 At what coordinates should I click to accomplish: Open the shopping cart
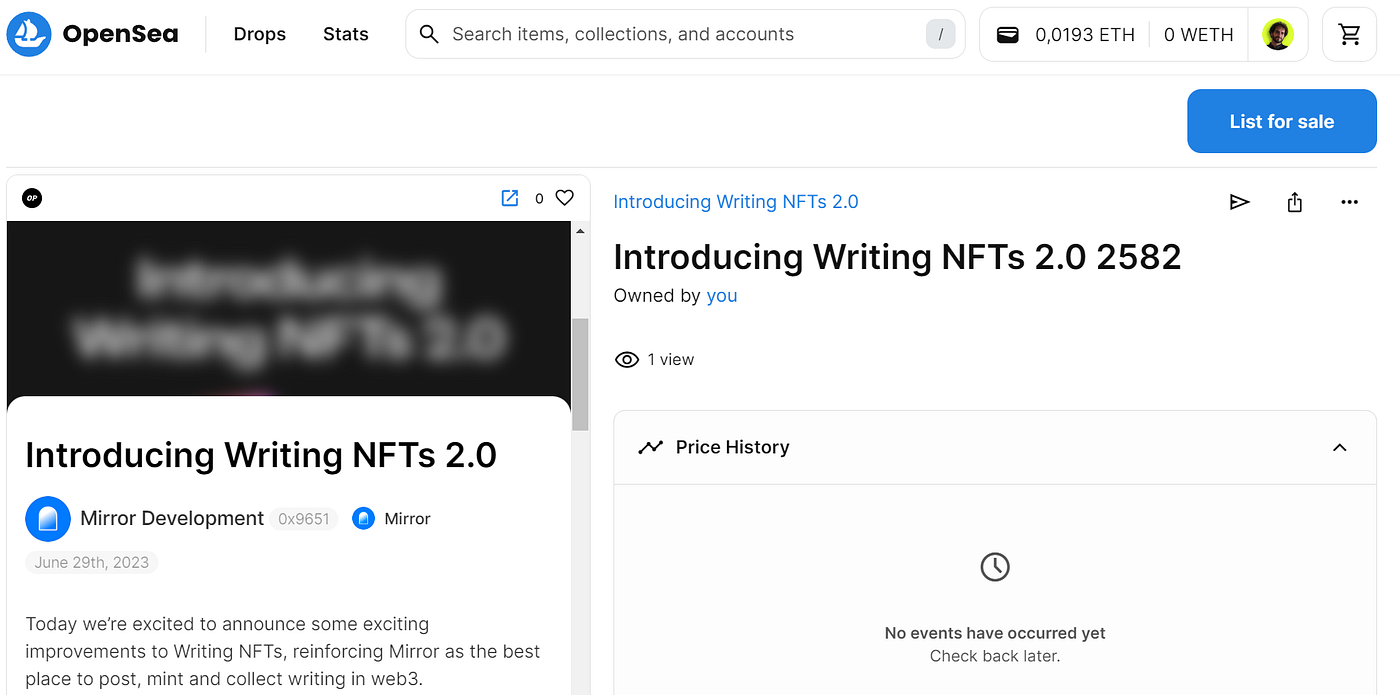coord(1350,35)
